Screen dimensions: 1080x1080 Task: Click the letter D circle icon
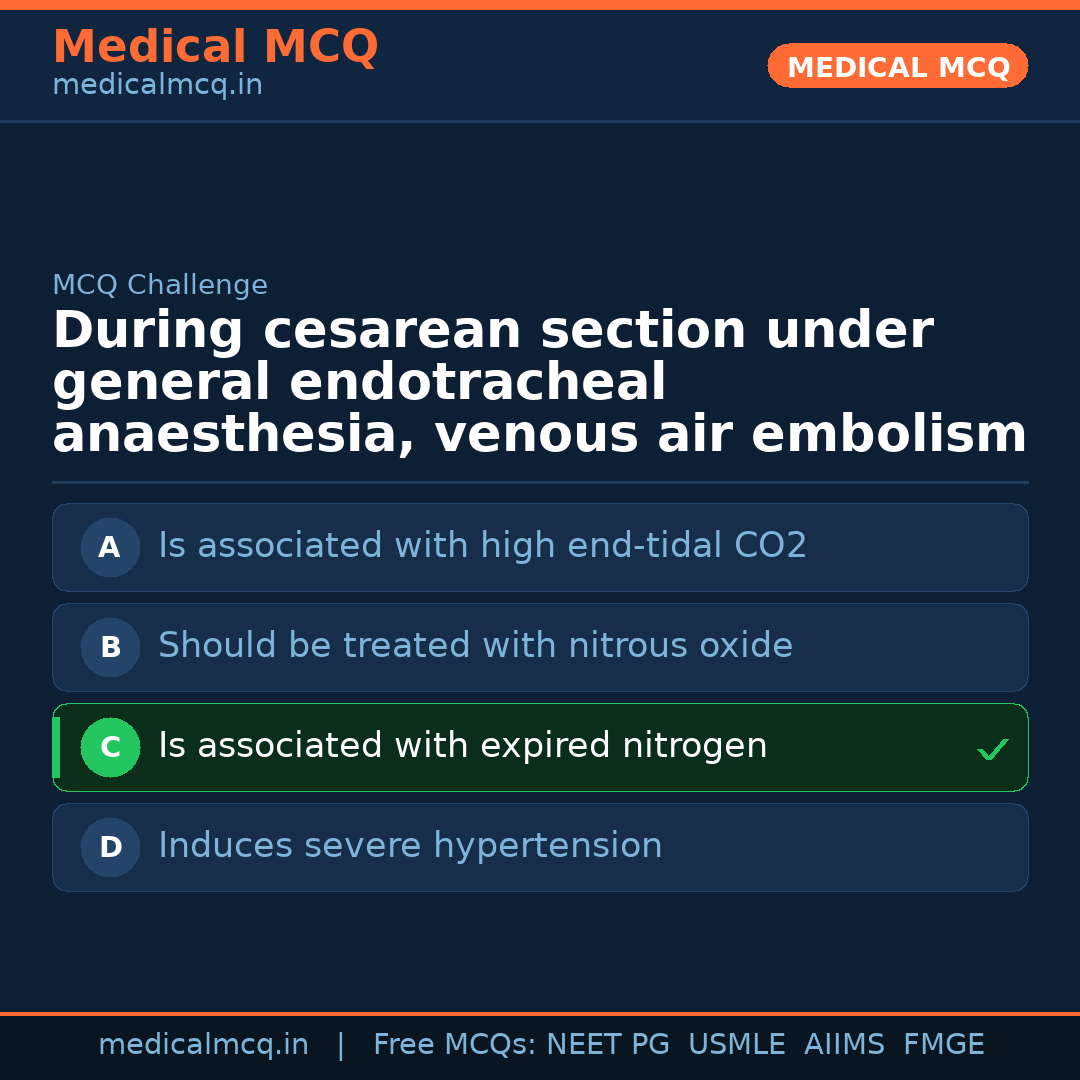(x=110, y=847)
